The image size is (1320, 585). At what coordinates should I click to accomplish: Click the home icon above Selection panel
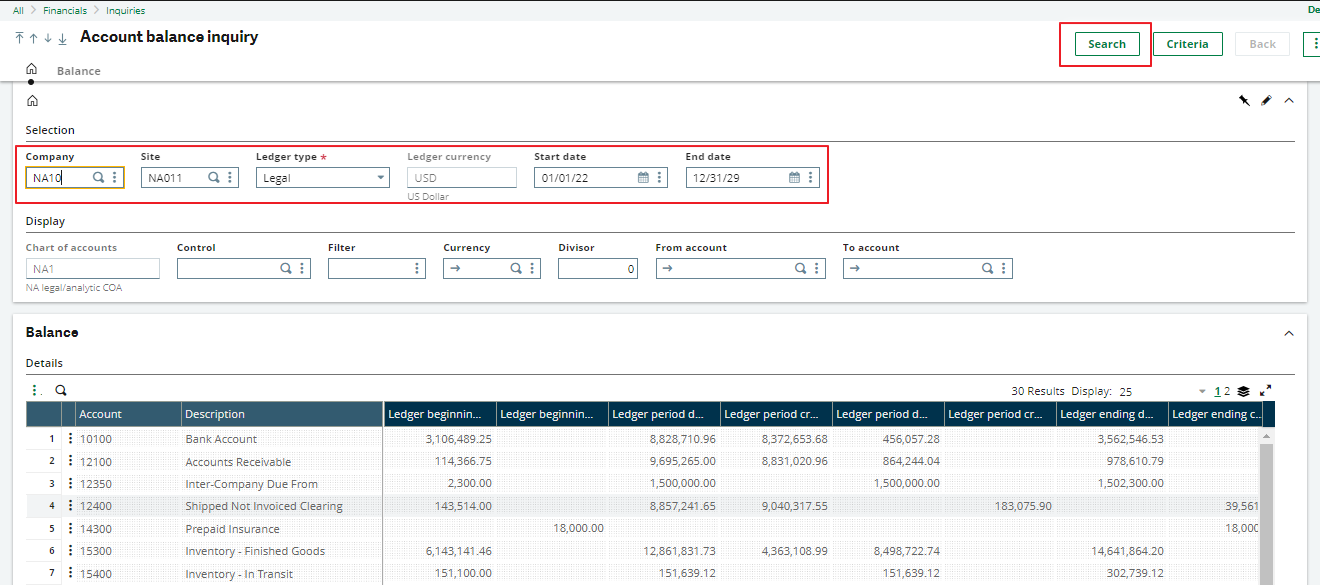click(33, 100)
